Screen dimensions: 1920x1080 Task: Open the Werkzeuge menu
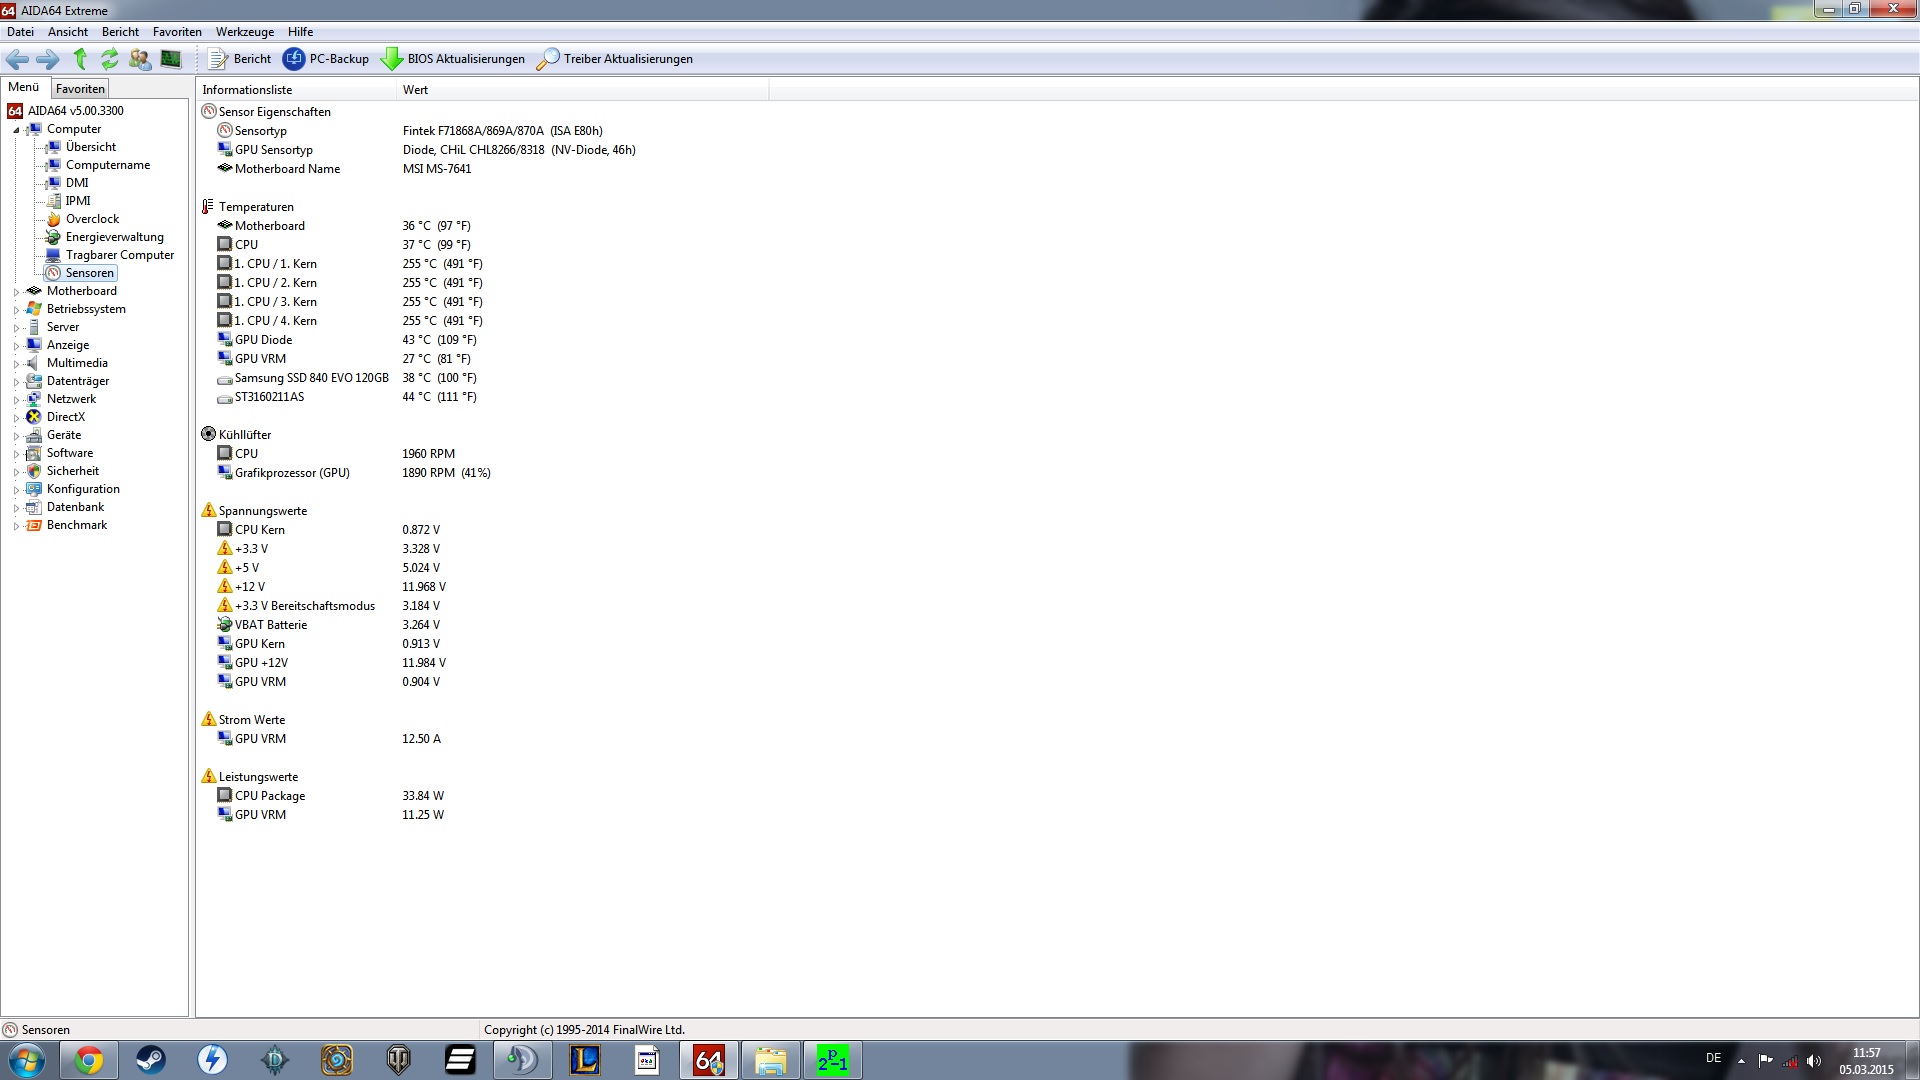[x=244, y=32]
